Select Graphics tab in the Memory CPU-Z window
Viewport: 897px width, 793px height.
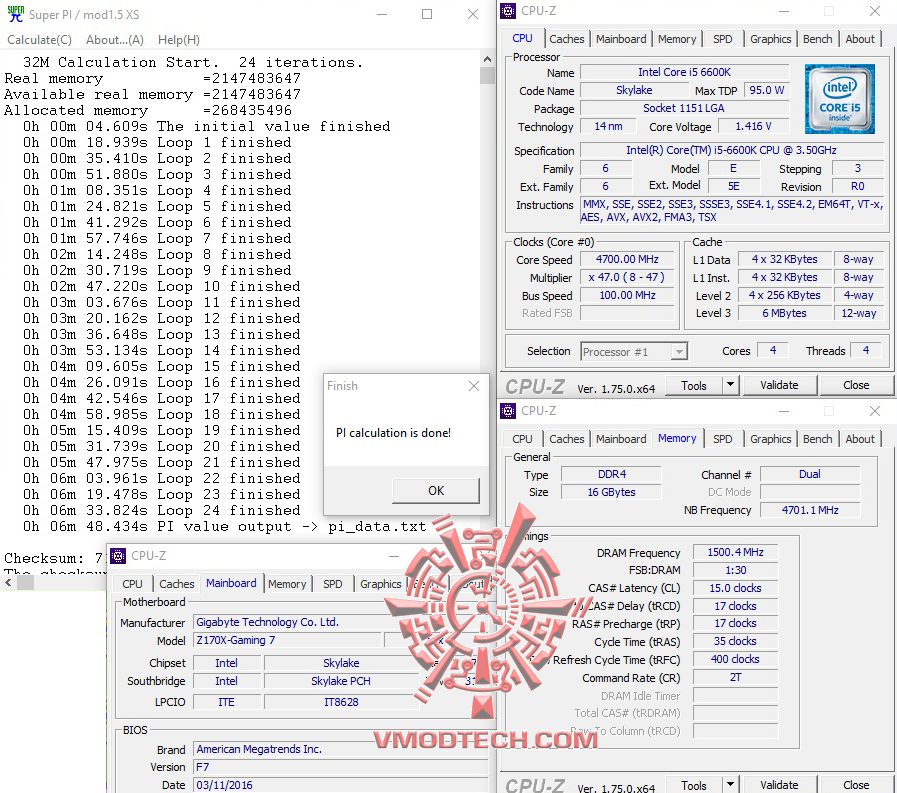(771, 439)
